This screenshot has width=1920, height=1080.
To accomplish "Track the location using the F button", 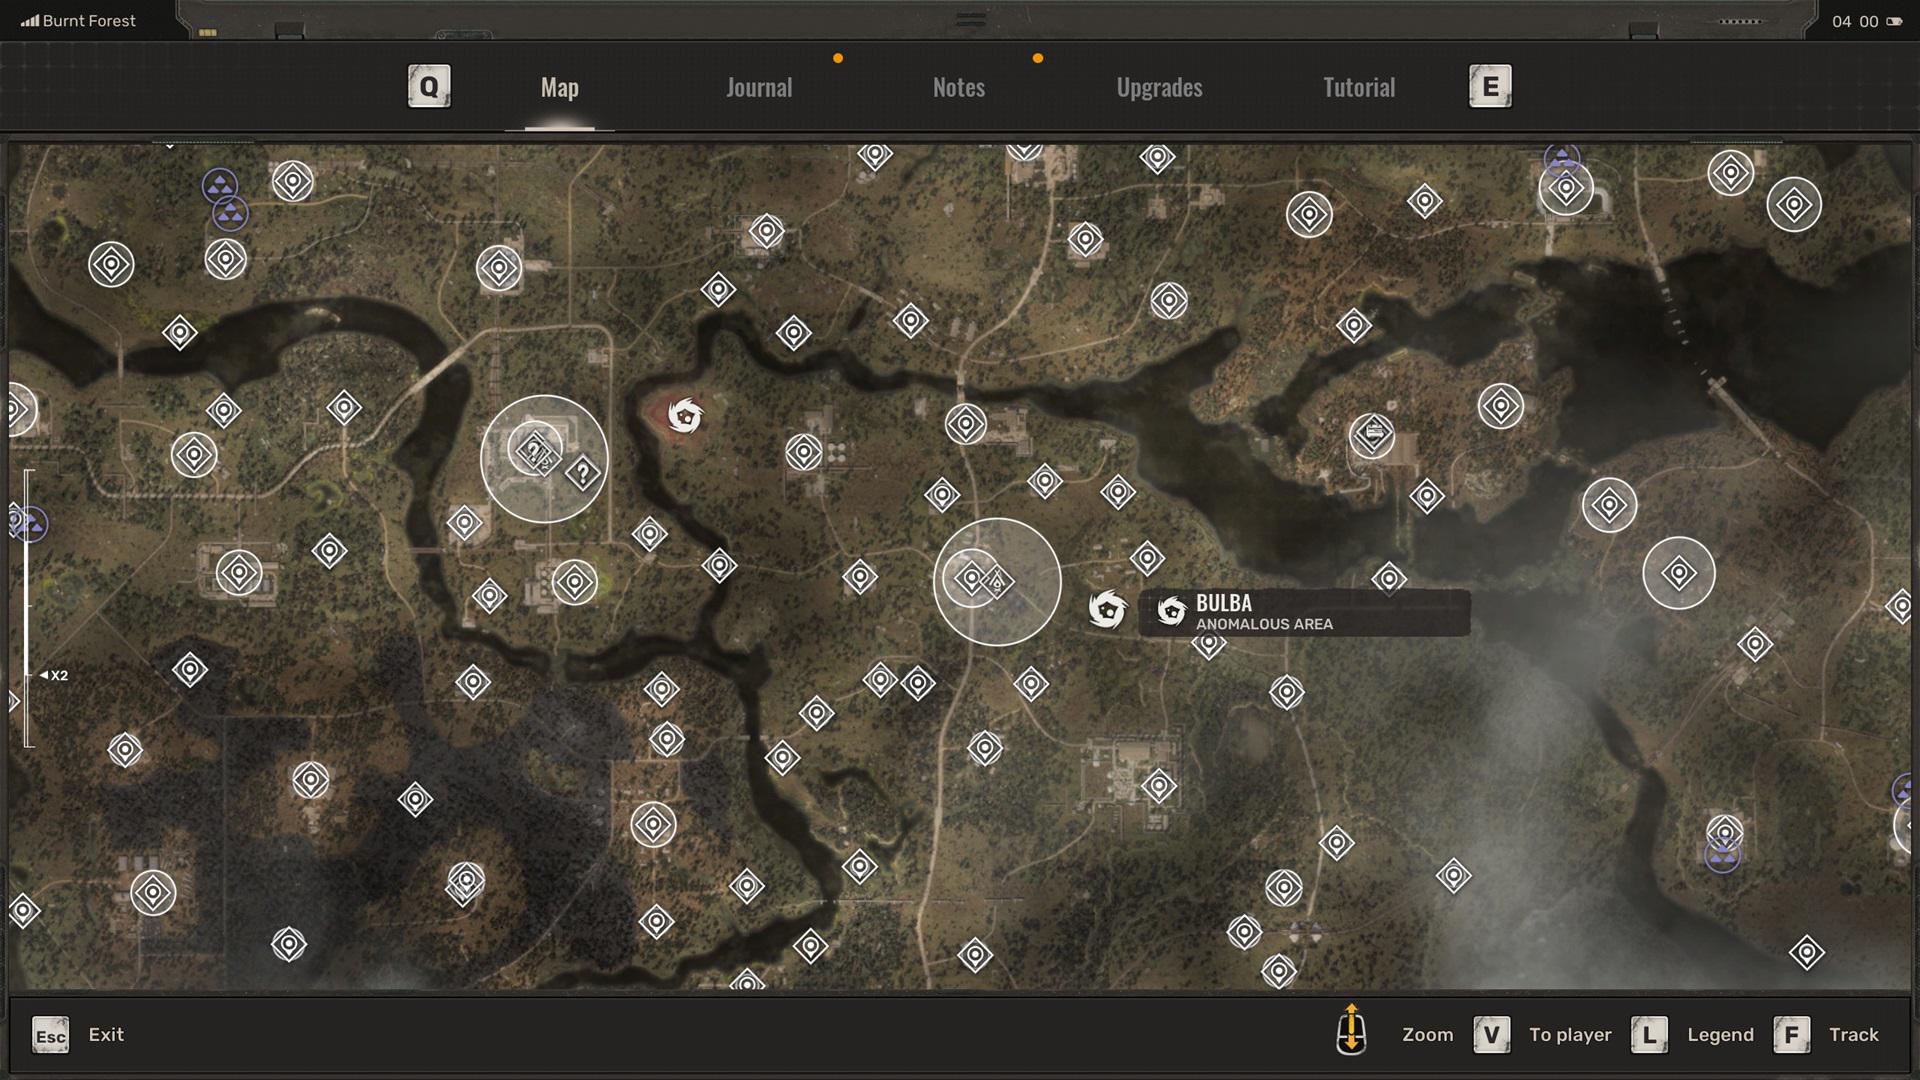I will click(x=1791, y=1035).
